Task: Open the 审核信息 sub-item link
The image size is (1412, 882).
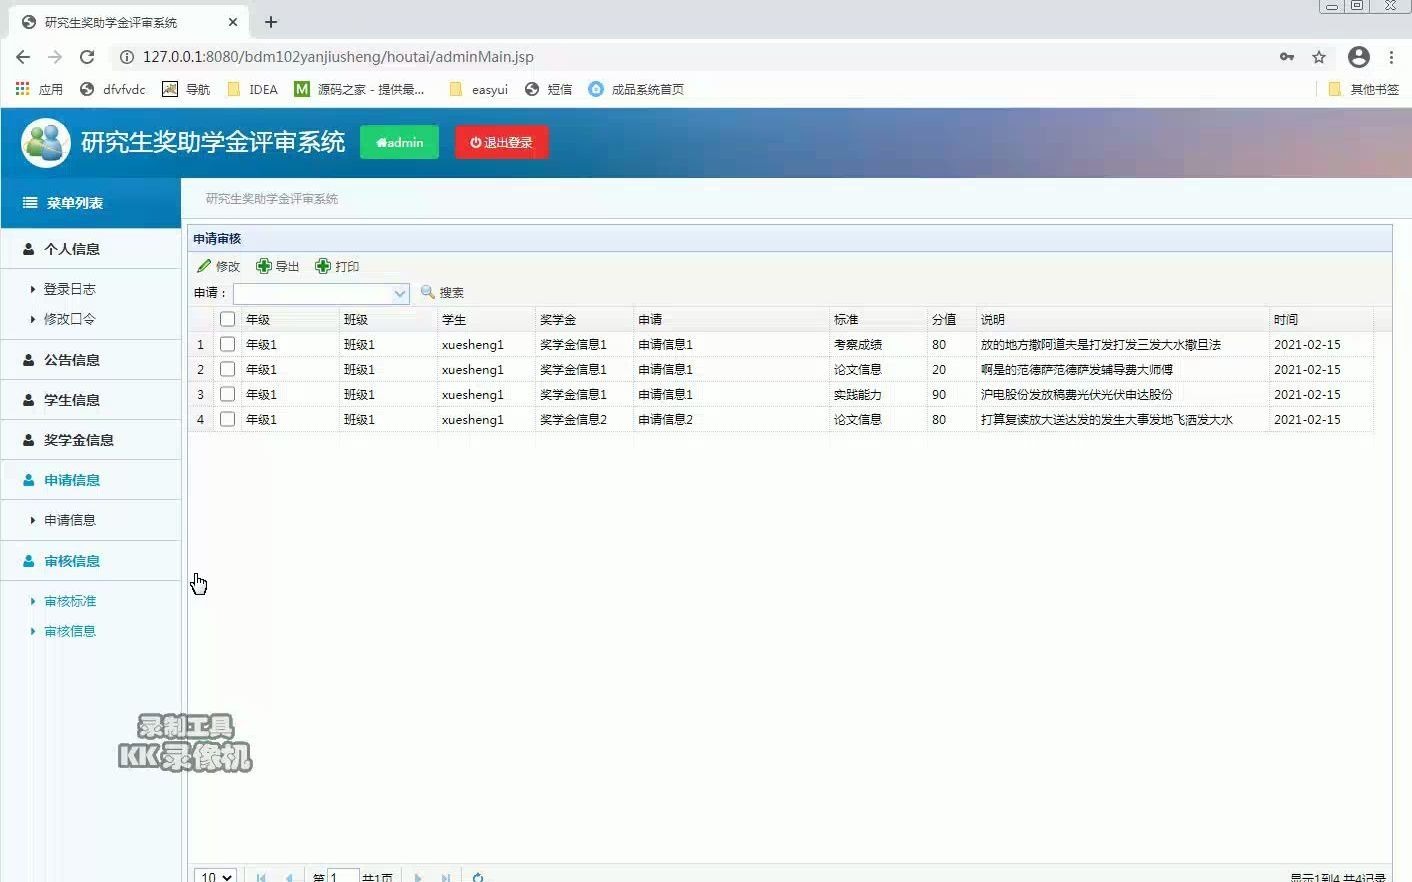Action: [69, 631]
